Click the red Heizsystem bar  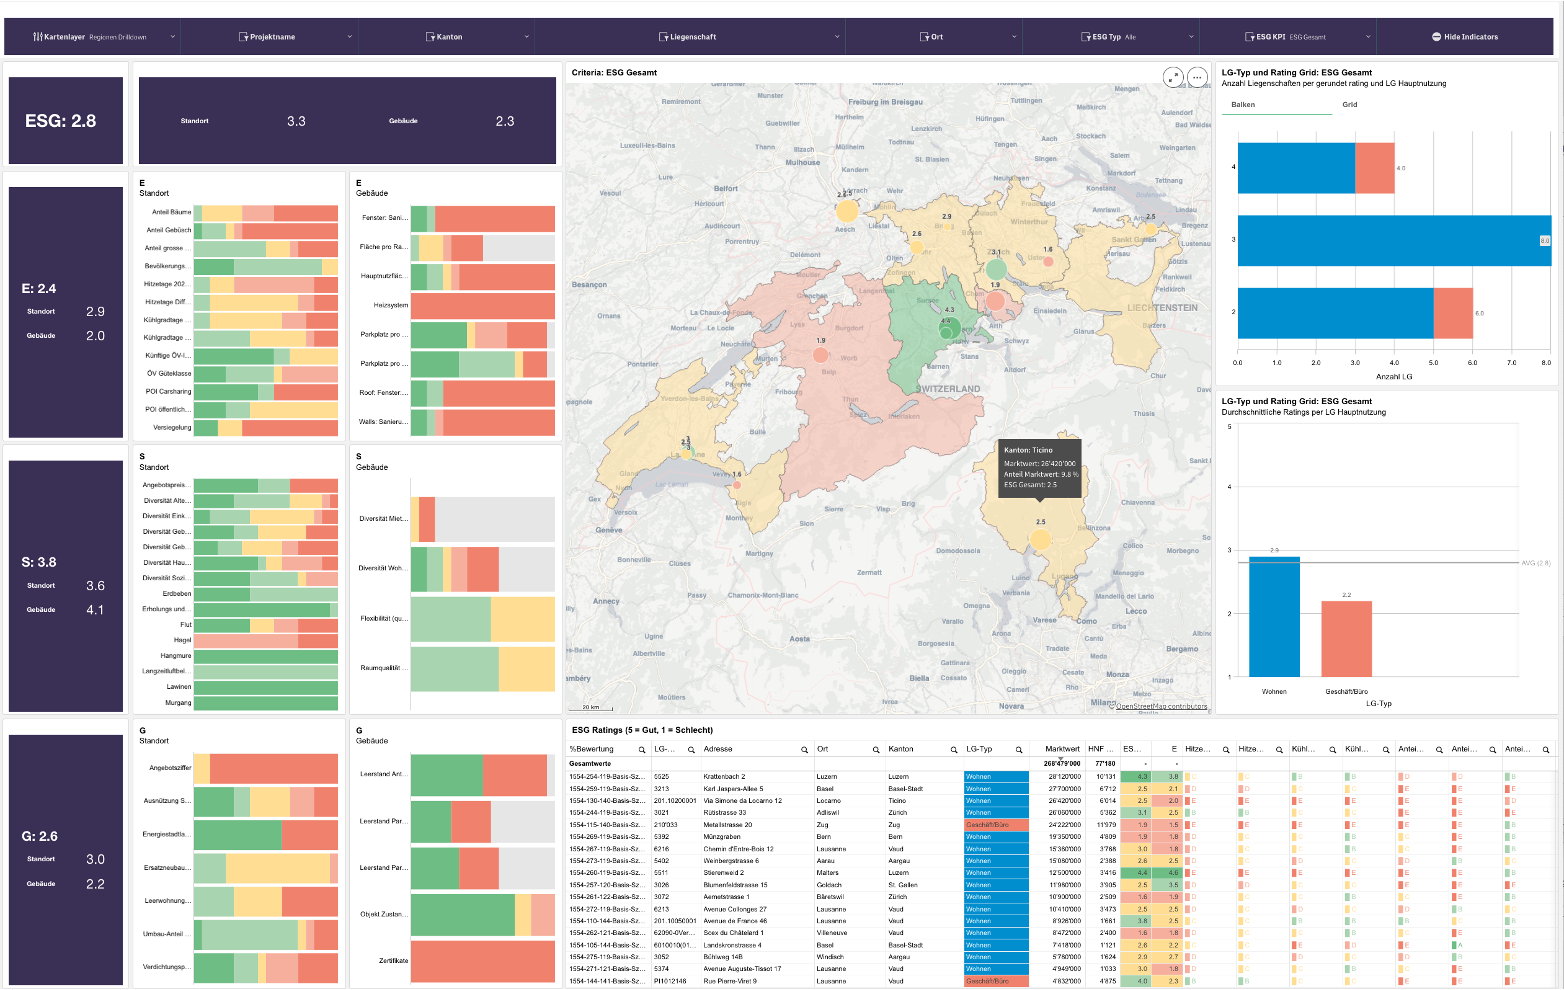483,306
